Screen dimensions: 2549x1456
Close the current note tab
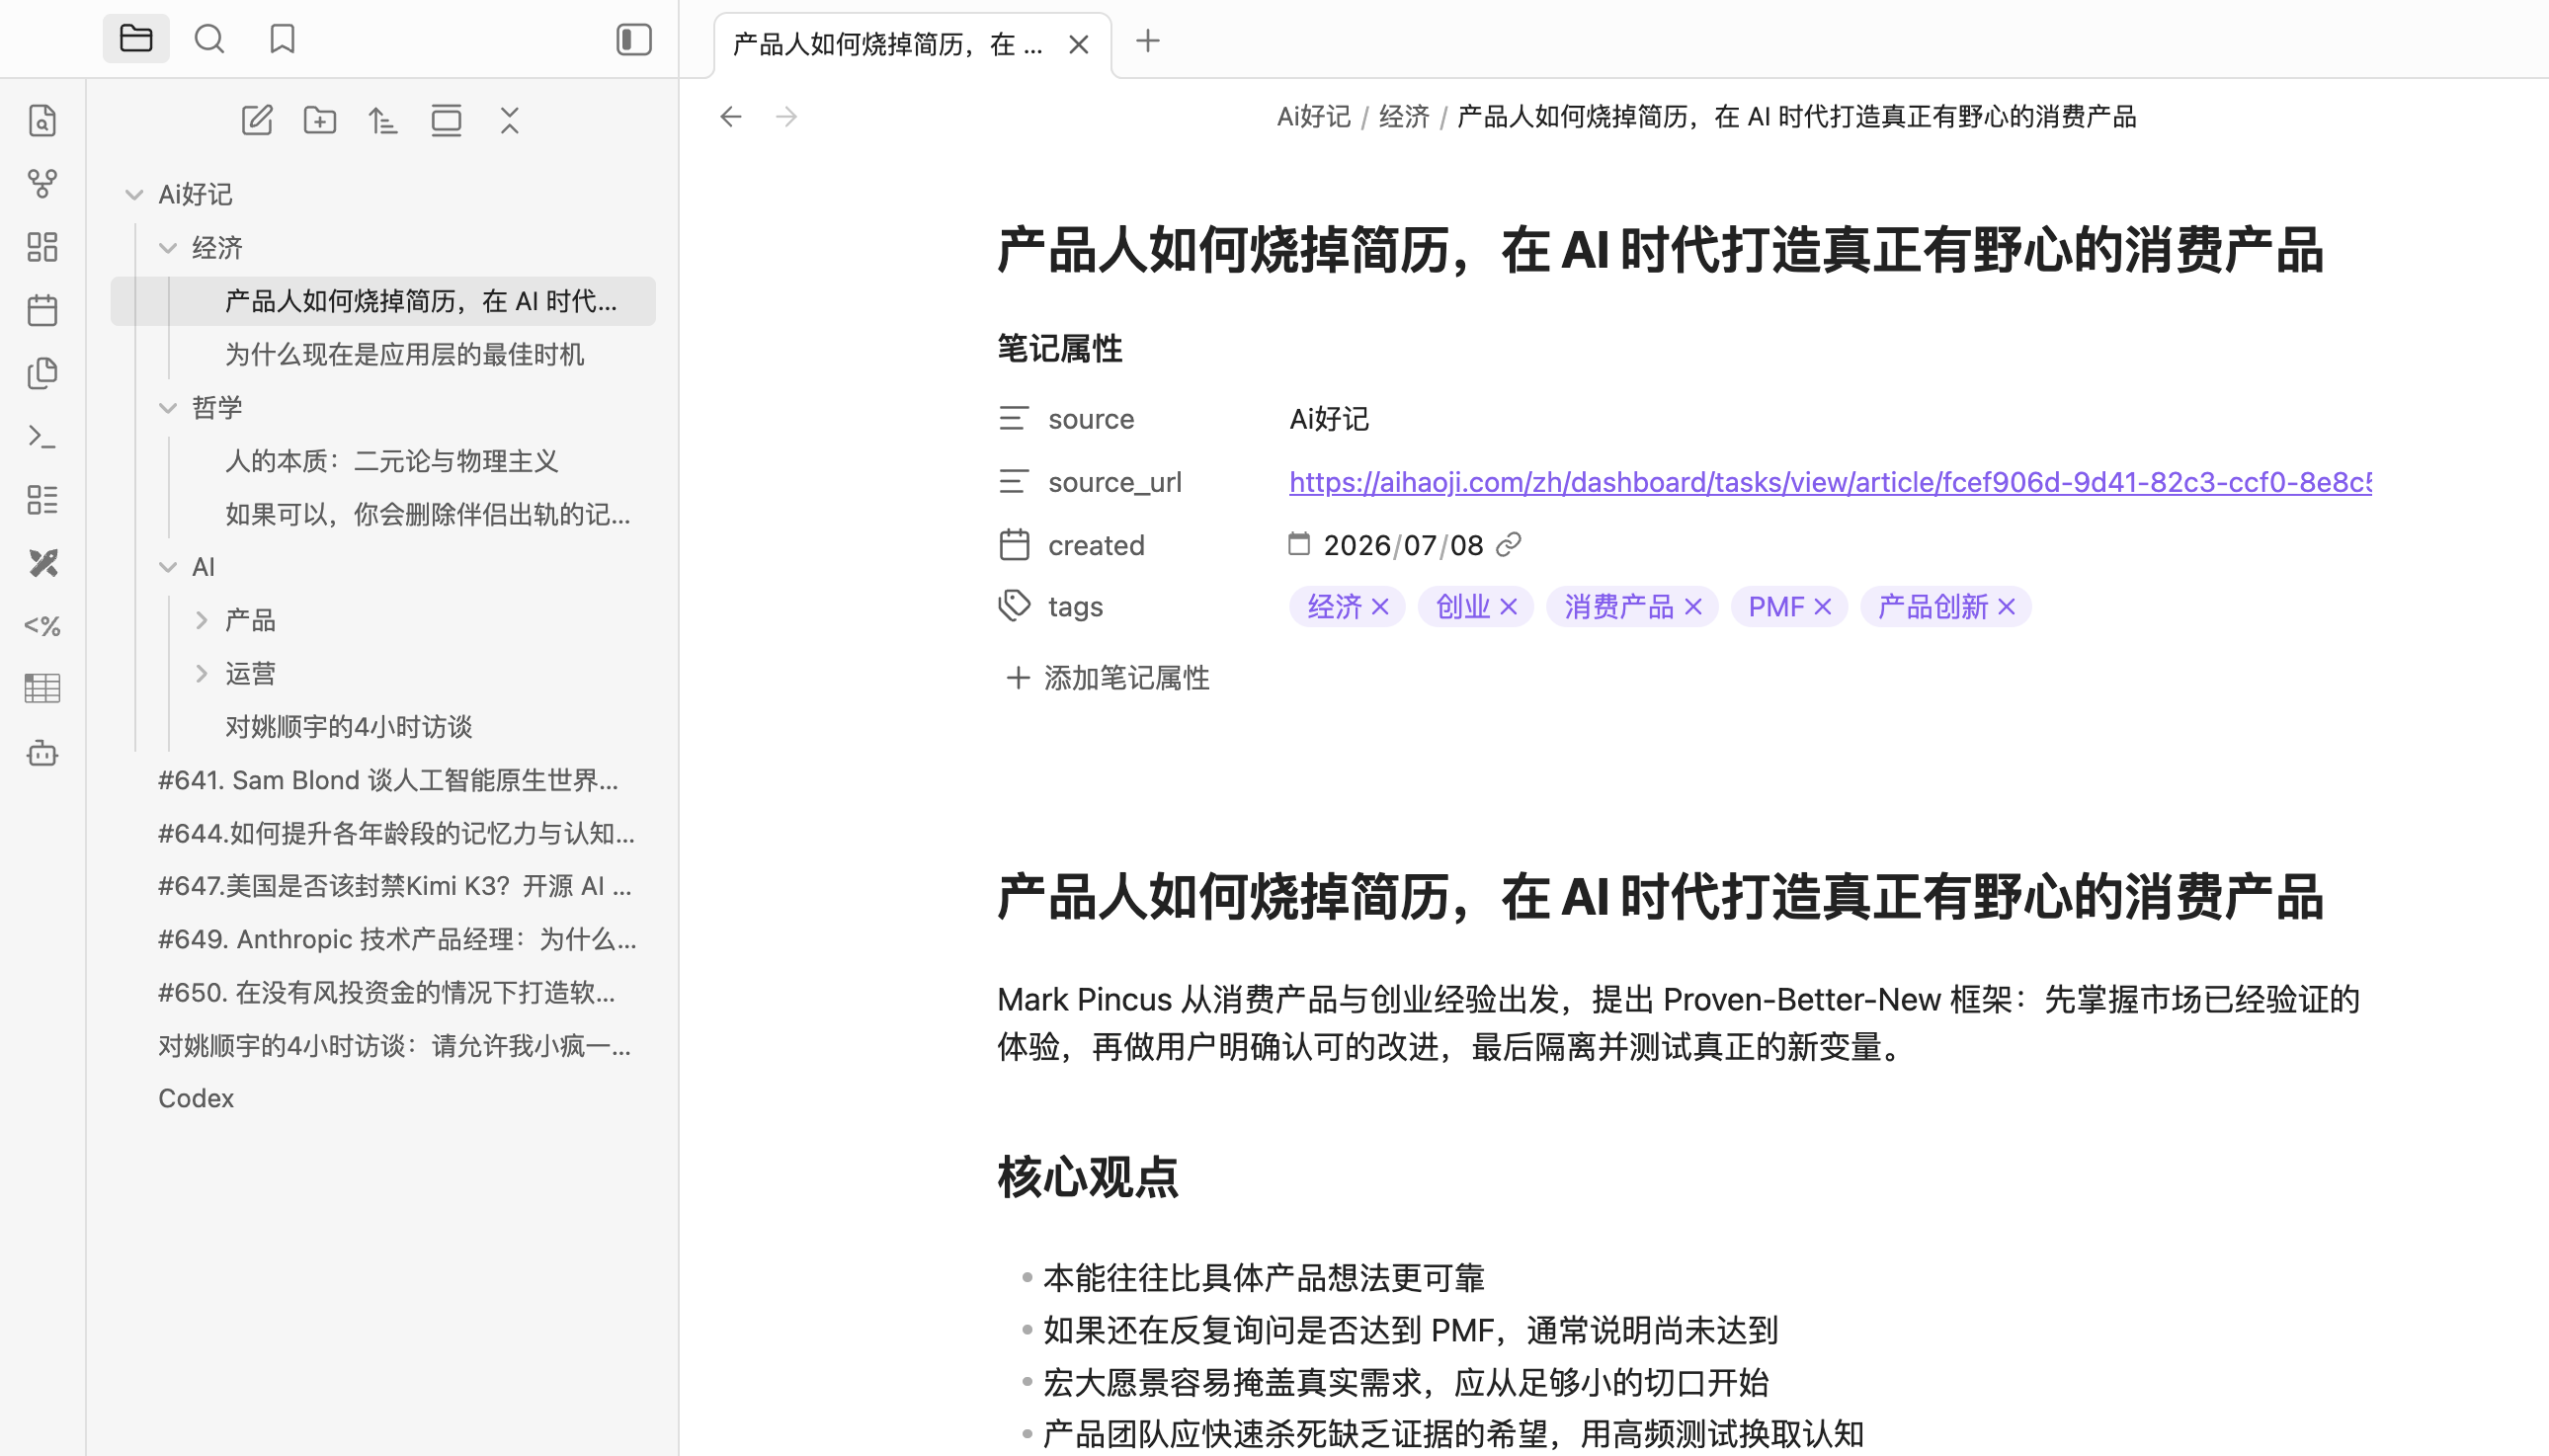1078,44
